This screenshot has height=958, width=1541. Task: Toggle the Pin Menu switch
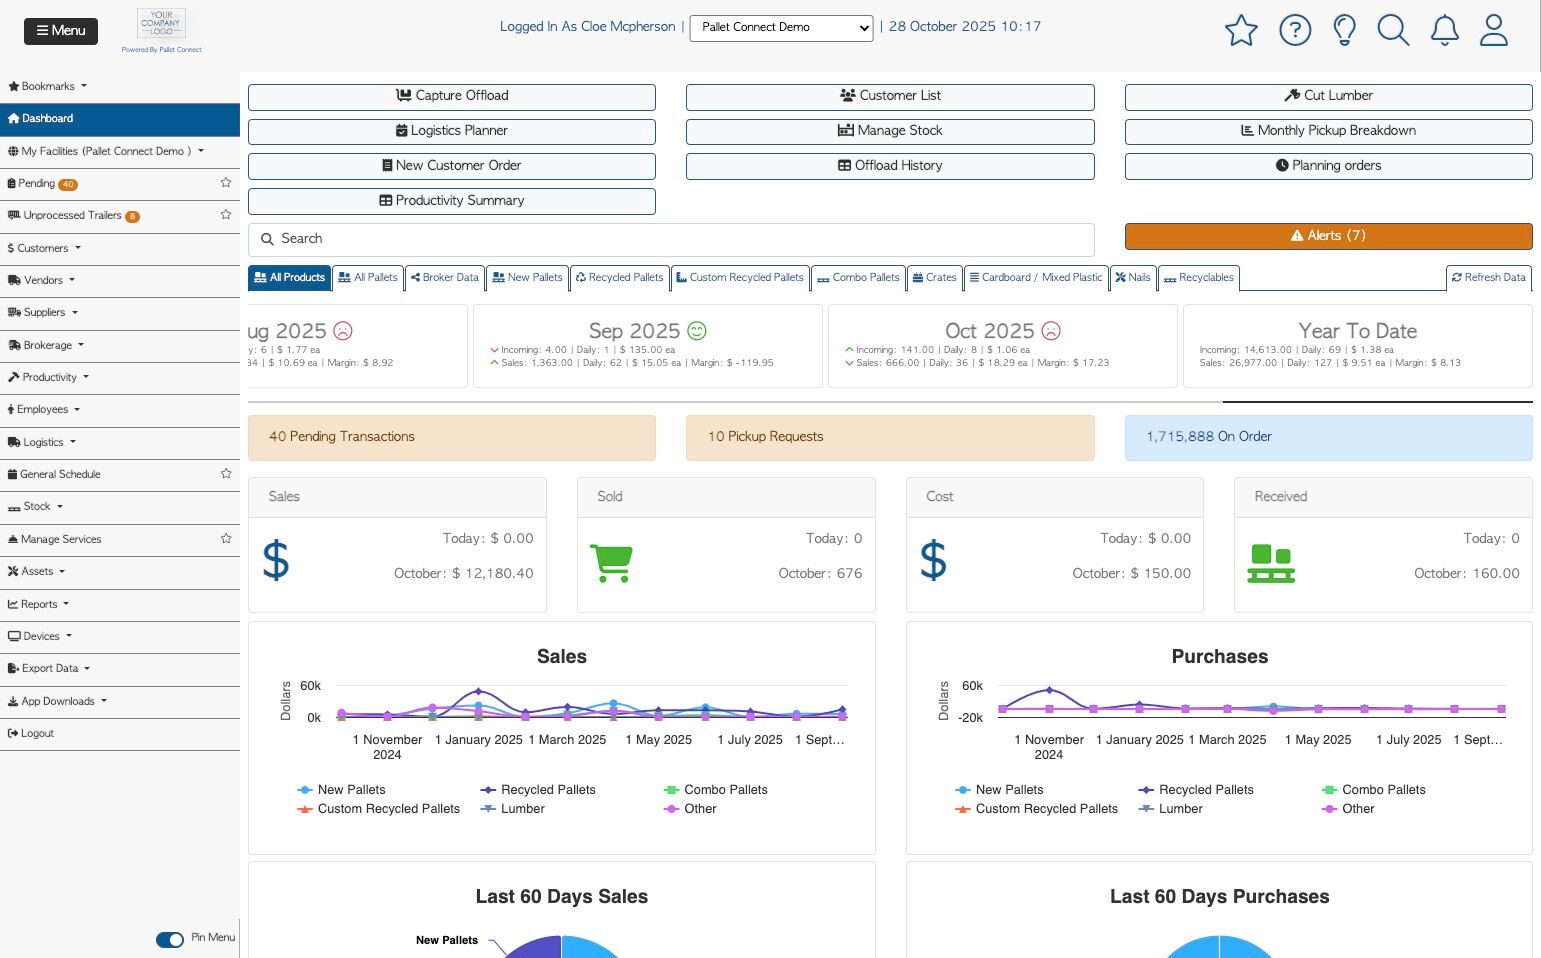tap(170, 939)
